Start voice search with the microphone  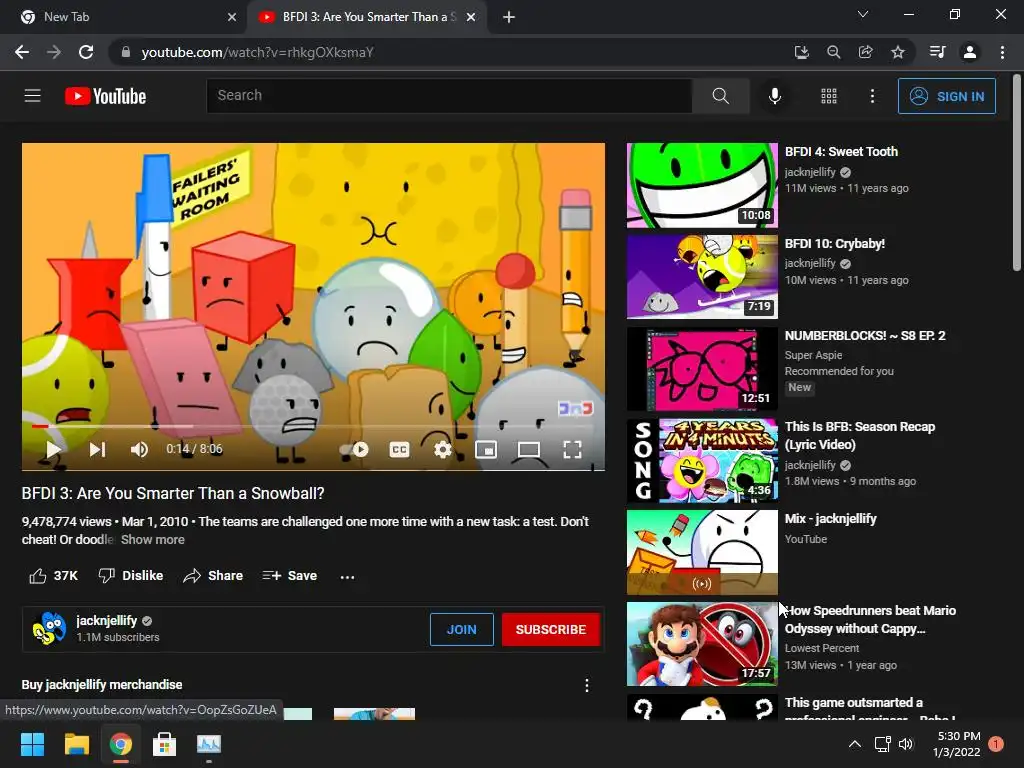(775, 96)
